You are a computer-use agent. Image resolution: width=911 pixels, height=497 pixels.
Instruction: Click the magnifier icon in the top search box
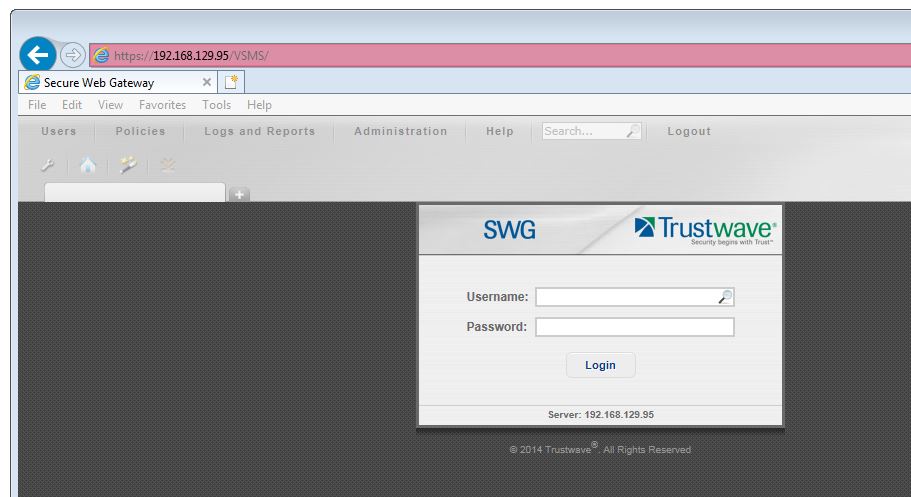632,131
